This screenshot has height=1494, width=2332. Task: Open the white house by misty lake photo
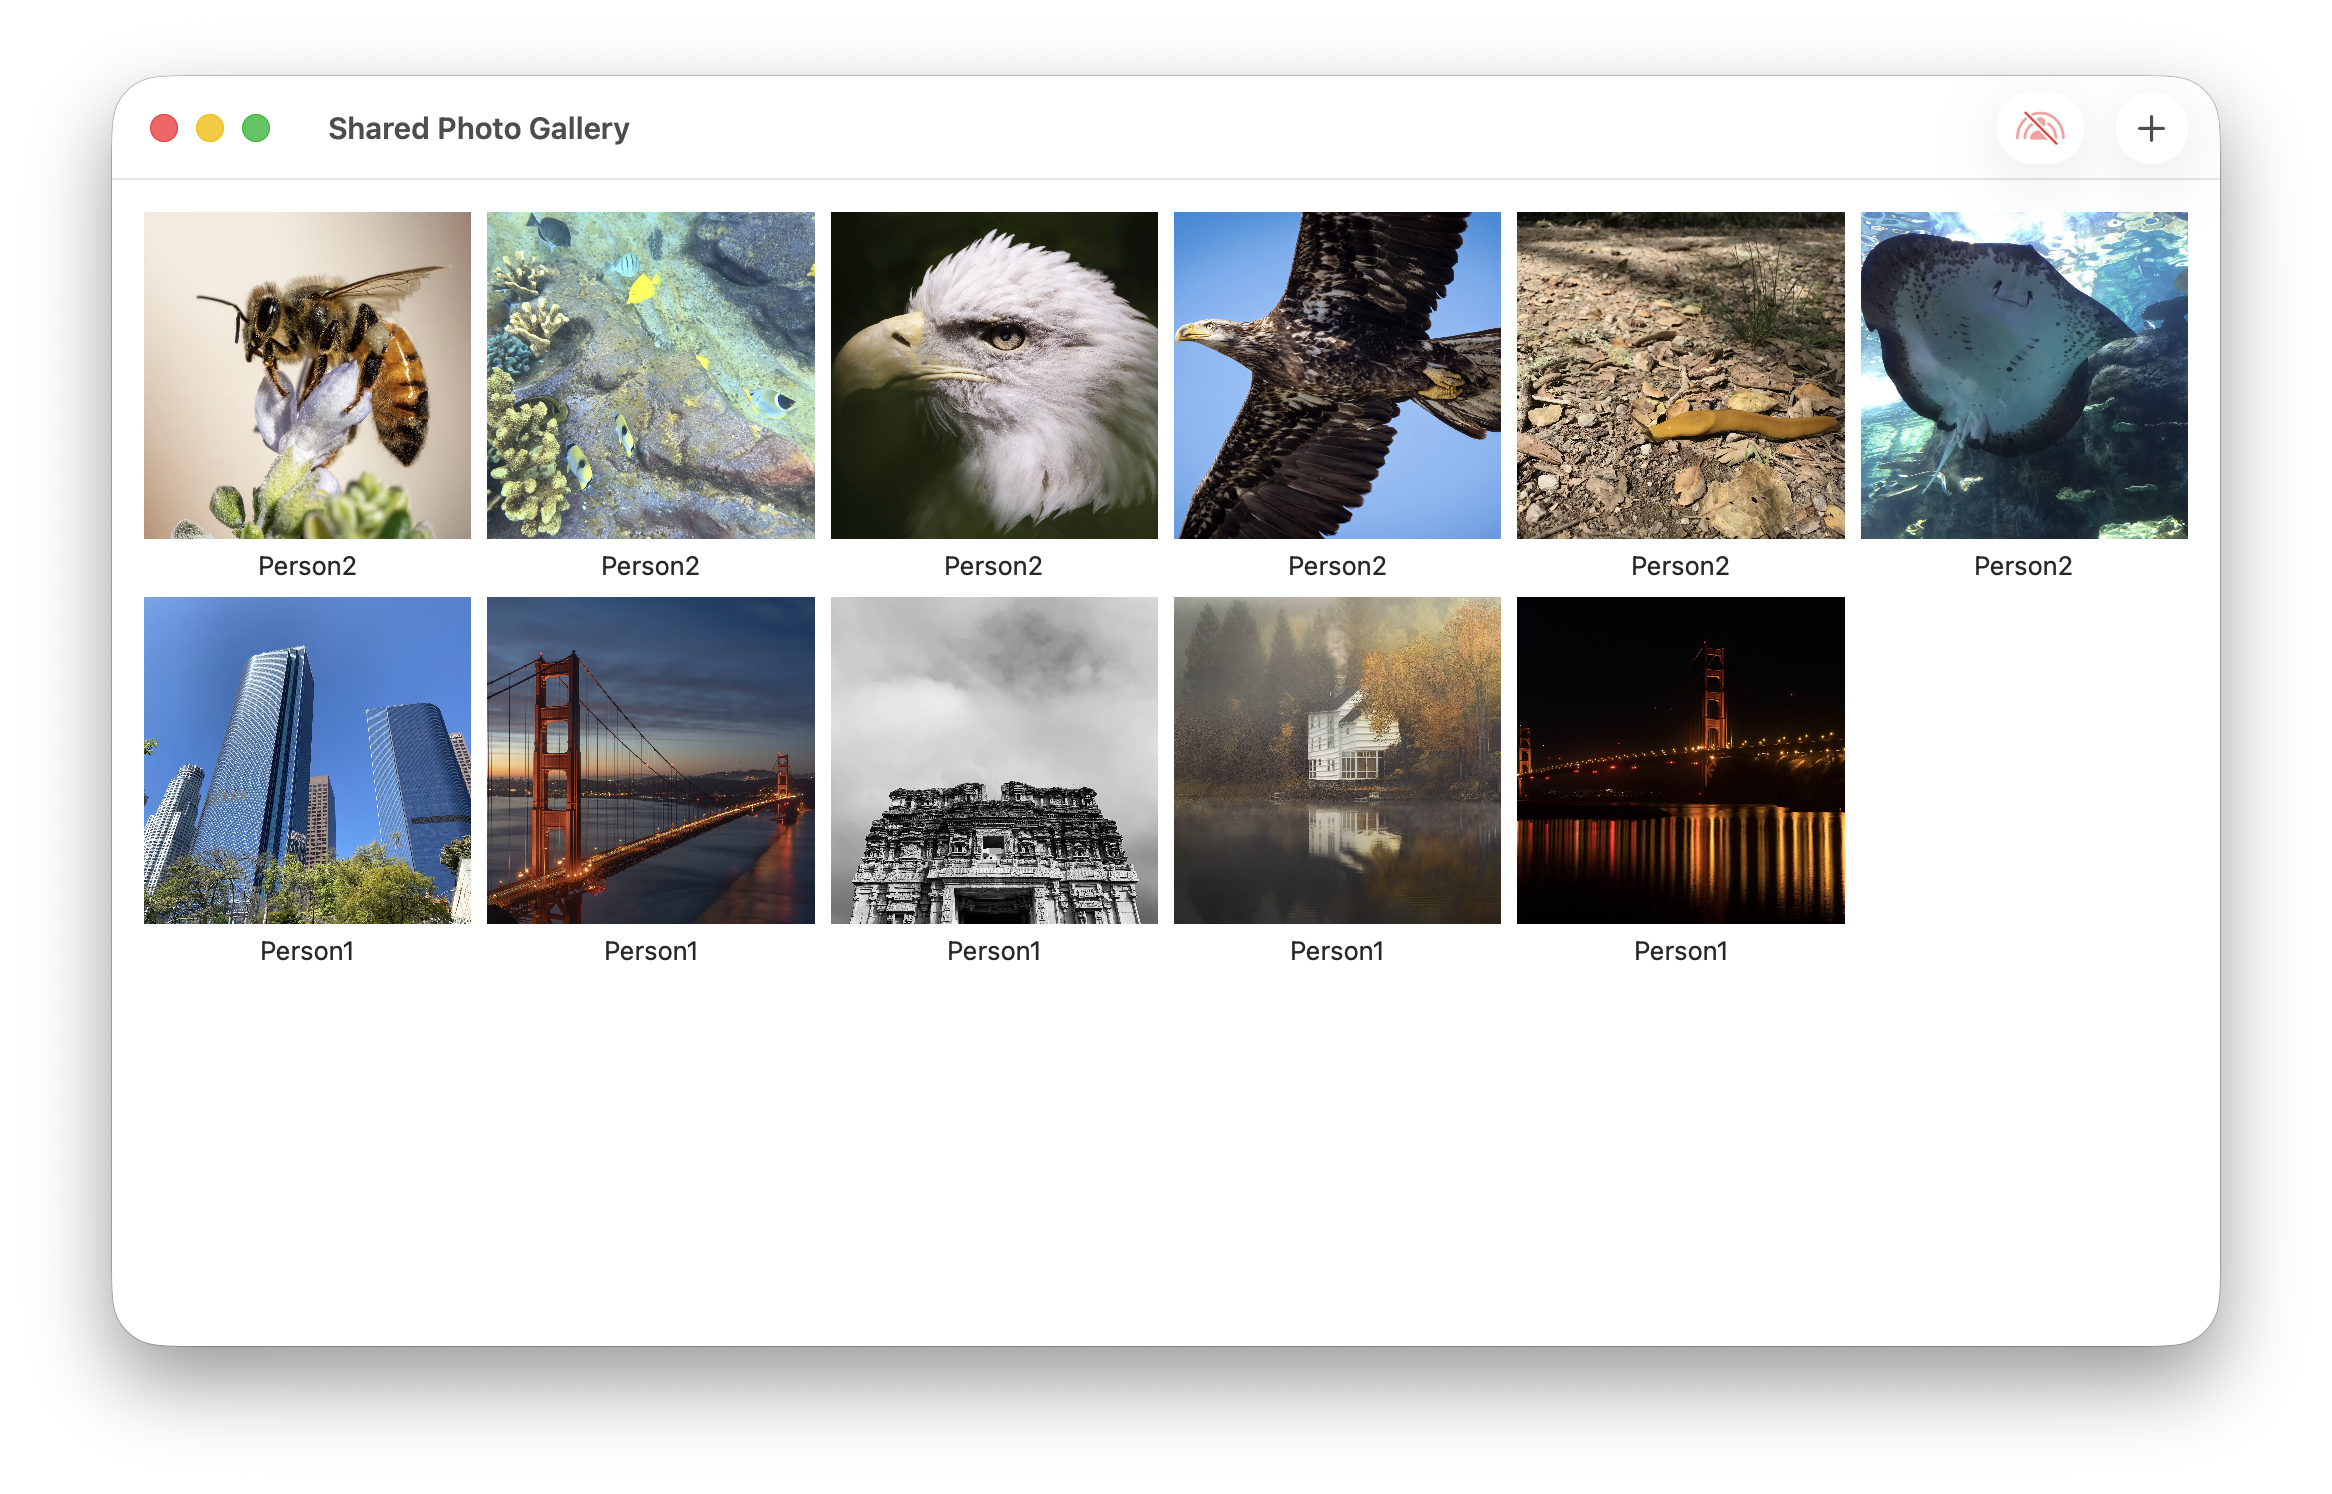1337,760
